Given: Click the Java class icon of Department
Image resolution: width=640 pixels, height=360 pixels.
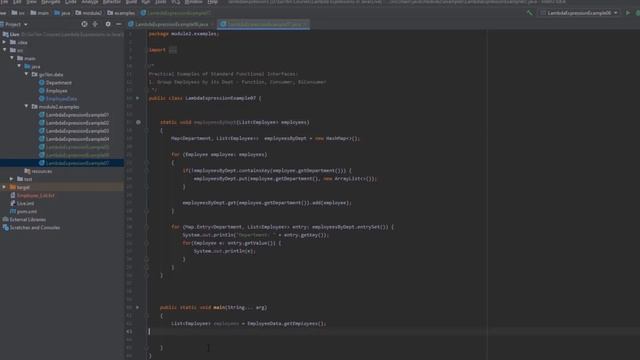Looking at the screenshot, I should click(42, 82).
